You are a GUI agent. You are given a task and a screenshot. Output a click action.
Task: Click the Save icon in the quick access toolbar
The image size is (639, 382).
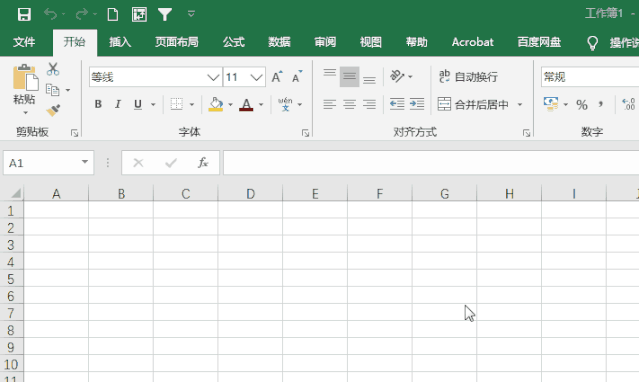click(x=24, y=14)
